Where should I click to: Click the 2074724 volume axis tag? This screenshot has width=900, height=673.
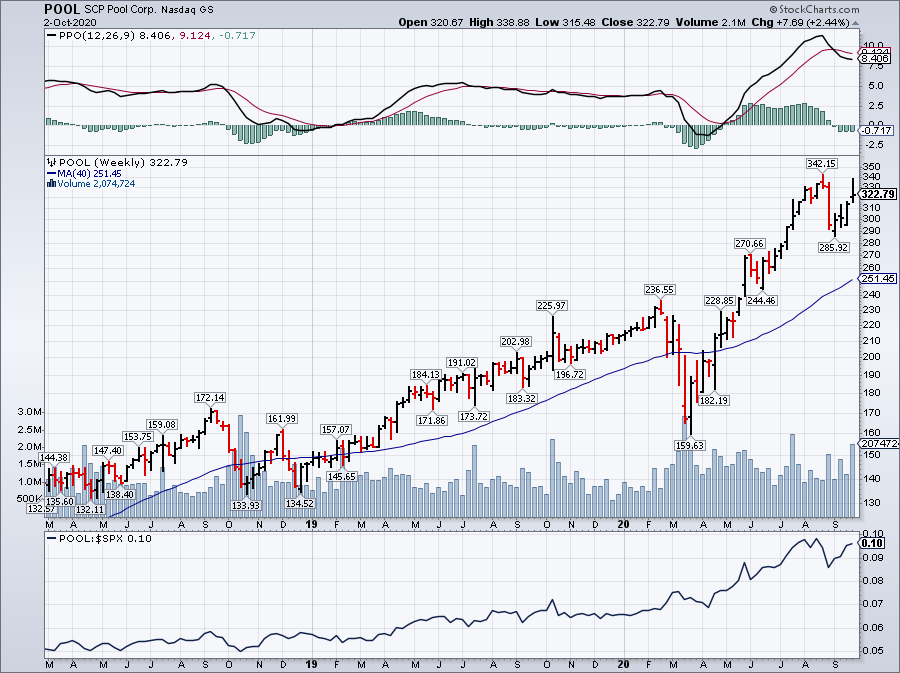[x=879, y=444]
